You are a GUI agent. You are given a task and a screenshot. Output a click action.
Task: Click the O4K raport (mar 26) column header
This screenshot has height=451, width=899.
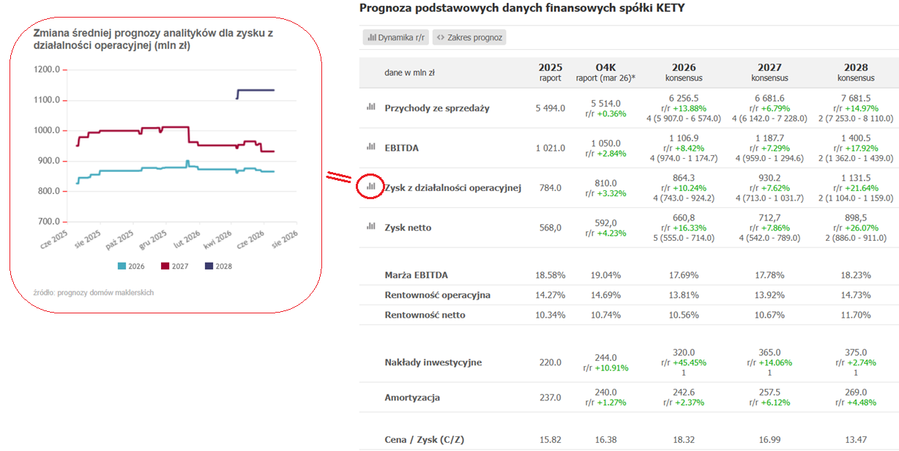(x=605, y=73)
